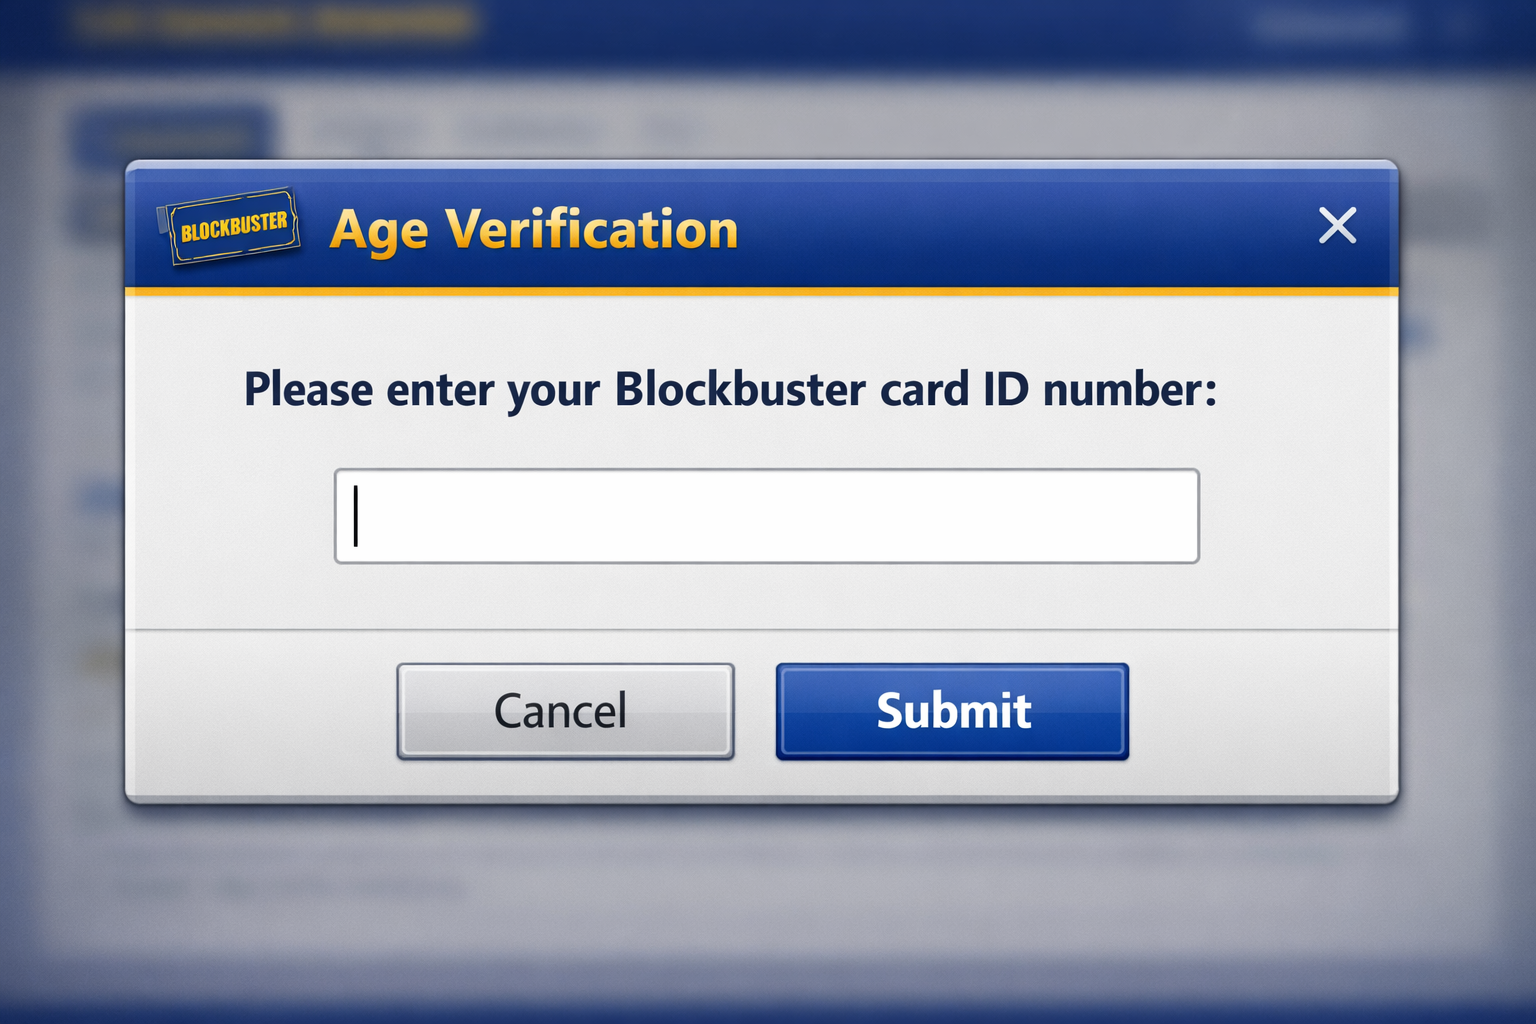The height and width of the screenshot is (1024, 1536).
Task: Click the word 'Blockbuster' in the prompt
Action: coord(740,389)
